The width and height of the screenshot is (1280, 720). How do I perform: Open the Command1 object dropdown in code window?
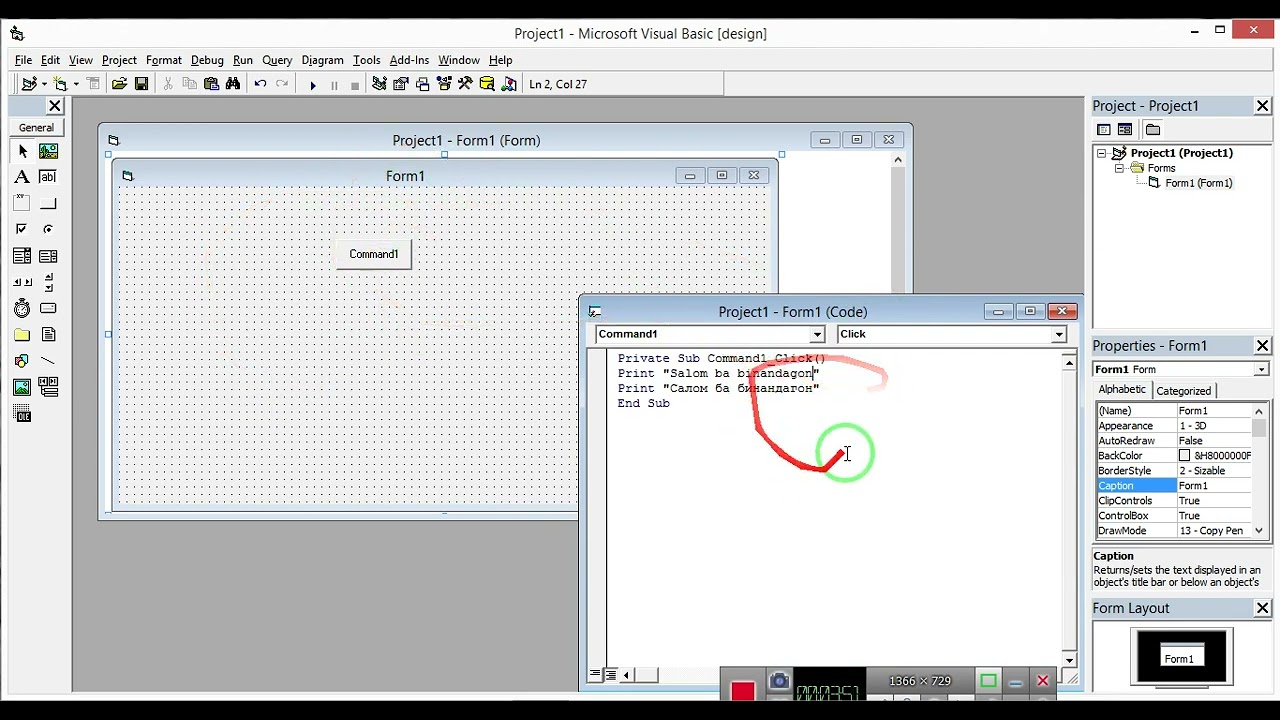[817, 334]
